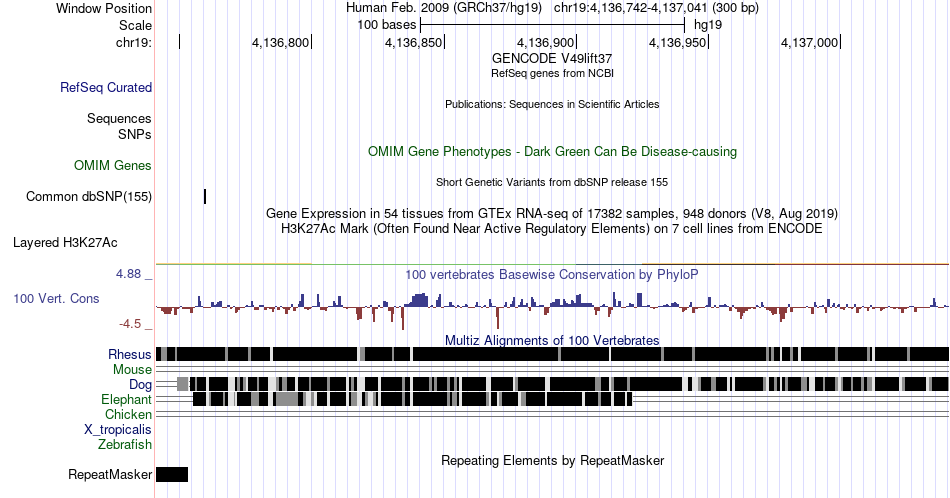Click the Common dbSNP variant tick mark
This screenshot has height=498, width=950.
(205, 196)
